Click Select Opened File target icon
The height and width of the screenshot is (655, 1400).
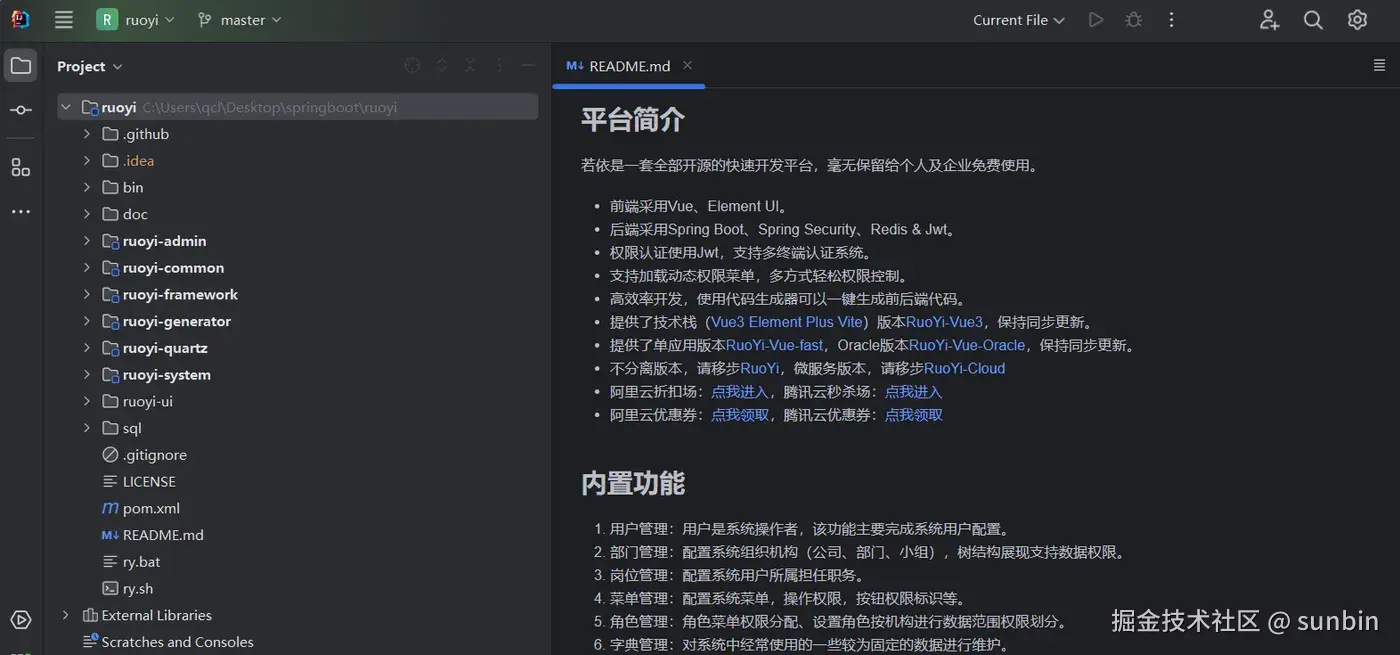(x=412, y=66)
